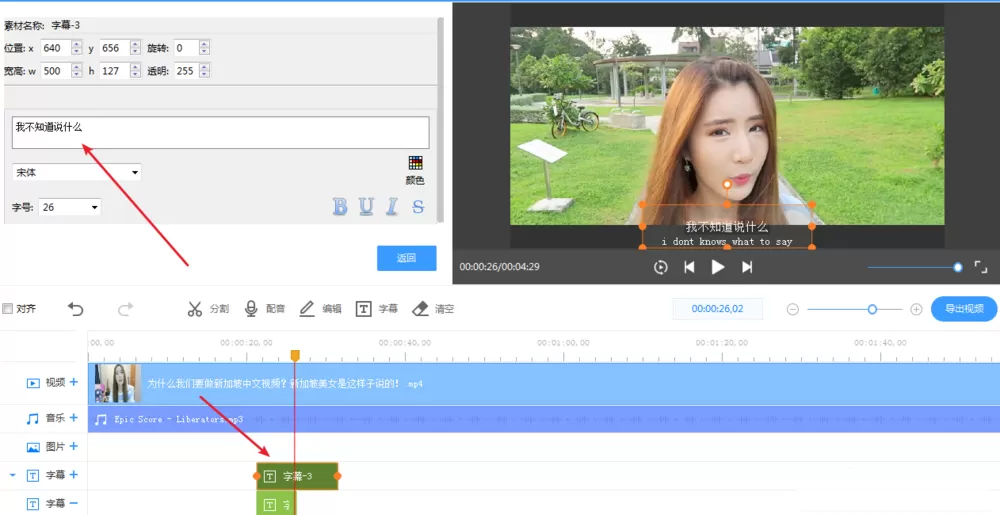Increase the 透明 opacity stepper
The width and height of the screenshot is (1000, 515).
click(x=204, y=67)
